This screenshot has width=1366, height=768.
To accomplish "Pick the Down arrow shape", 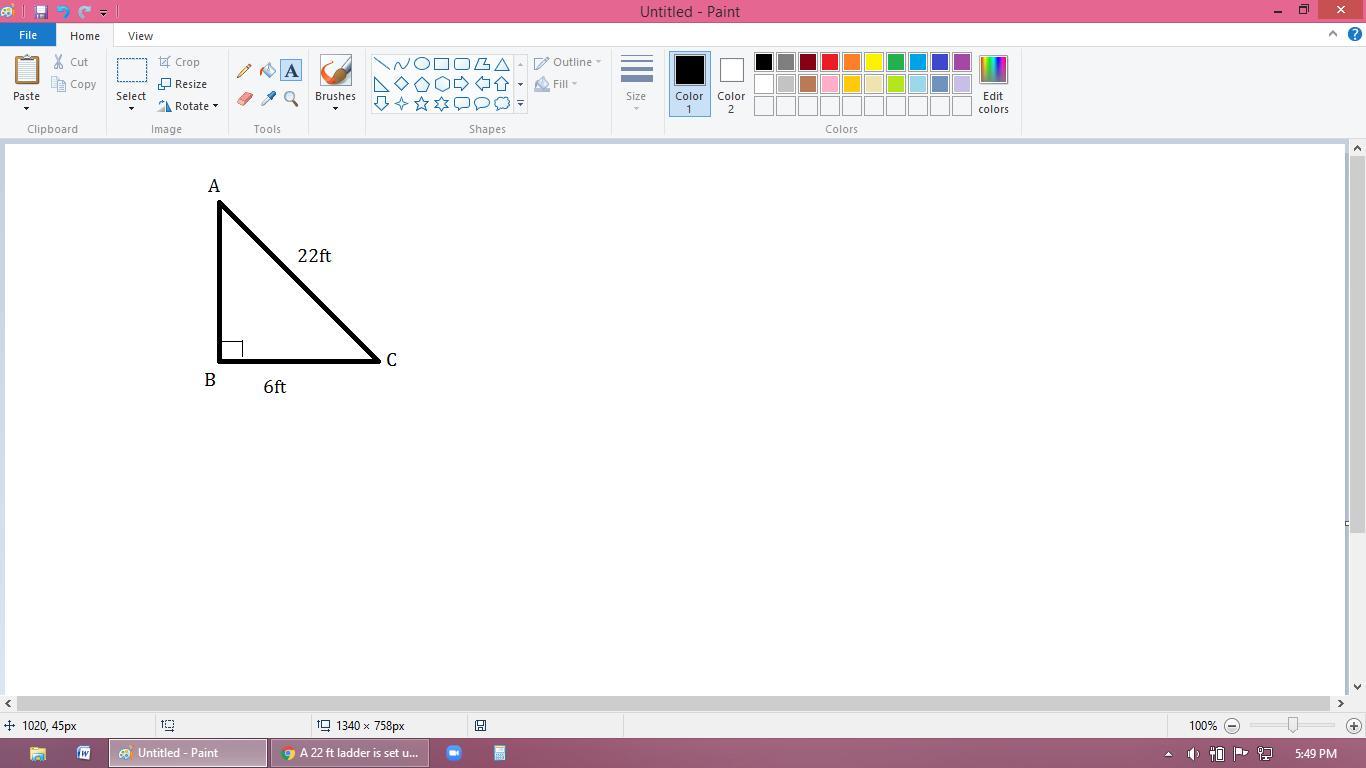I will (x=381, y=103).
